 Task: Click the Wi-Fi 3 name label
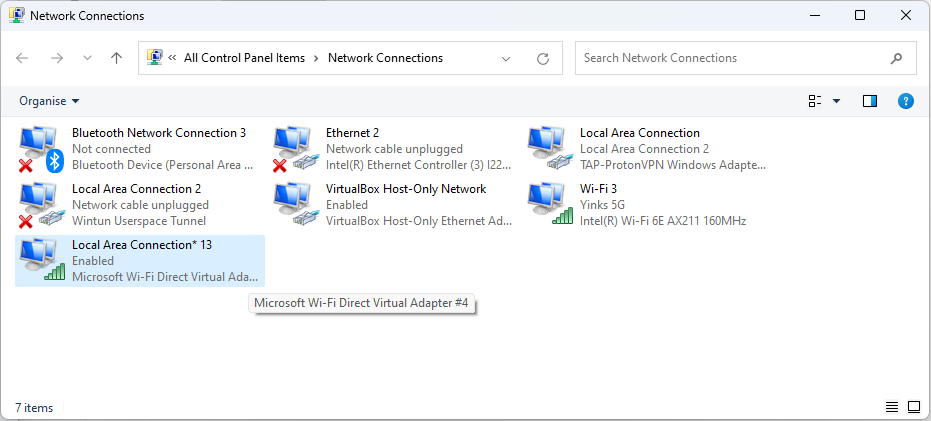(x=598, y=189)
